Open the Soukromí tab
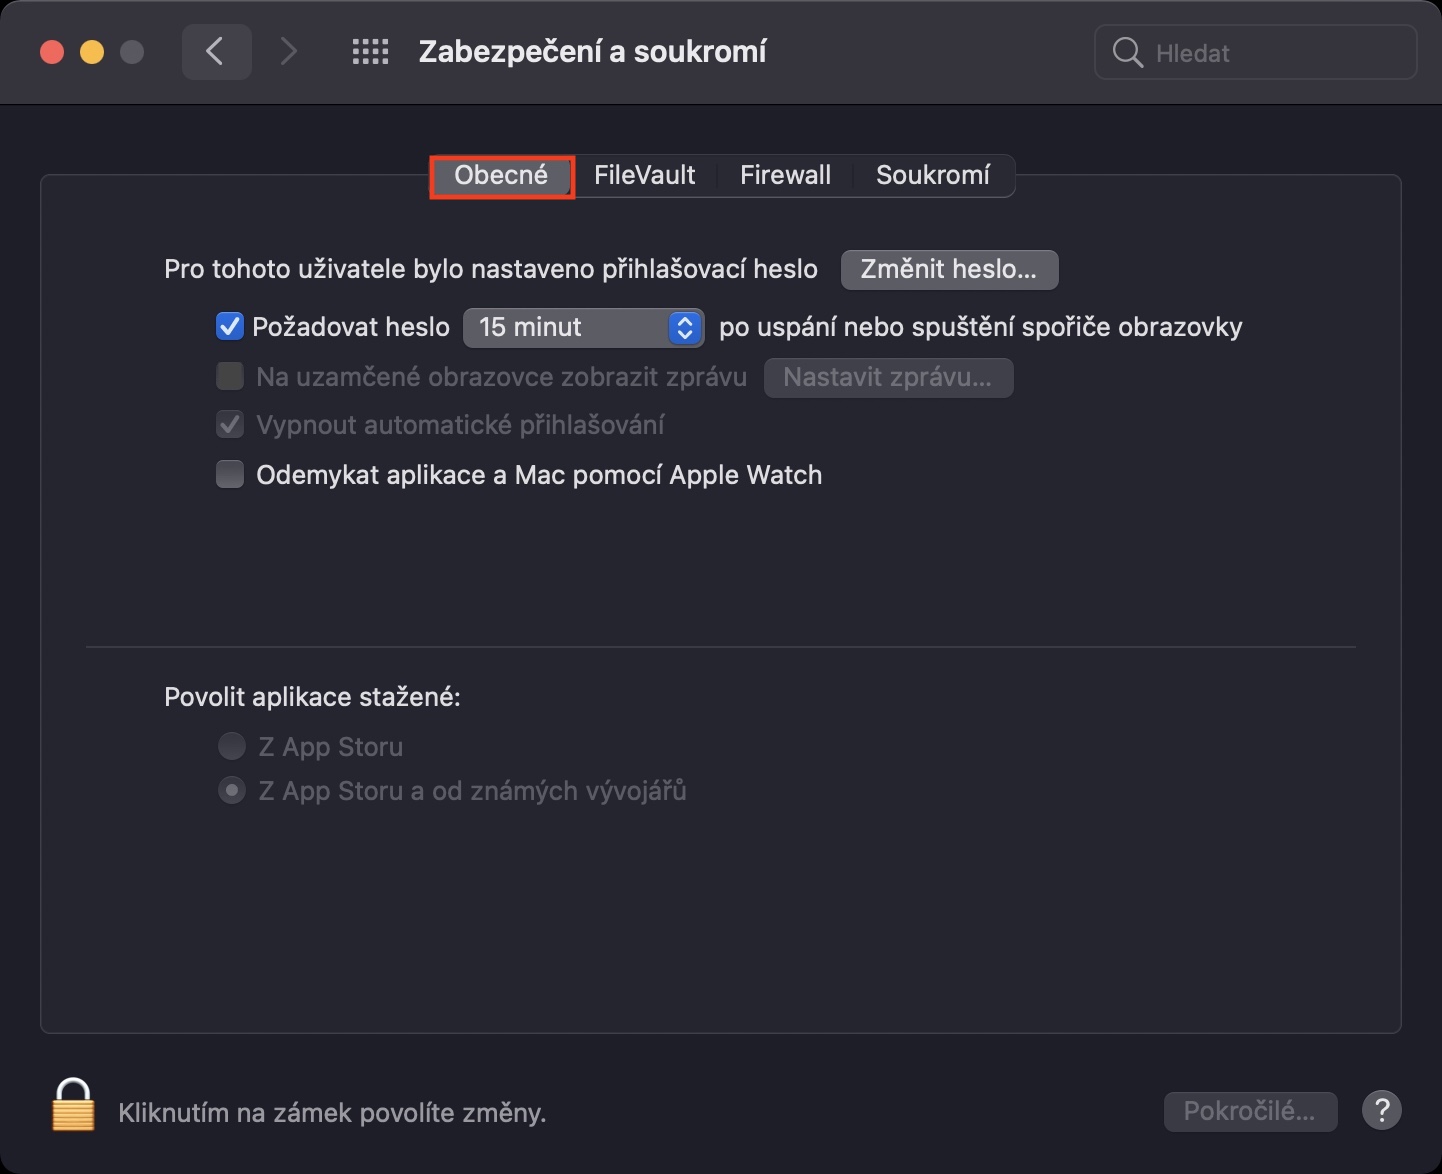Screen dimensions: 1442x1174 pos(932,176)
